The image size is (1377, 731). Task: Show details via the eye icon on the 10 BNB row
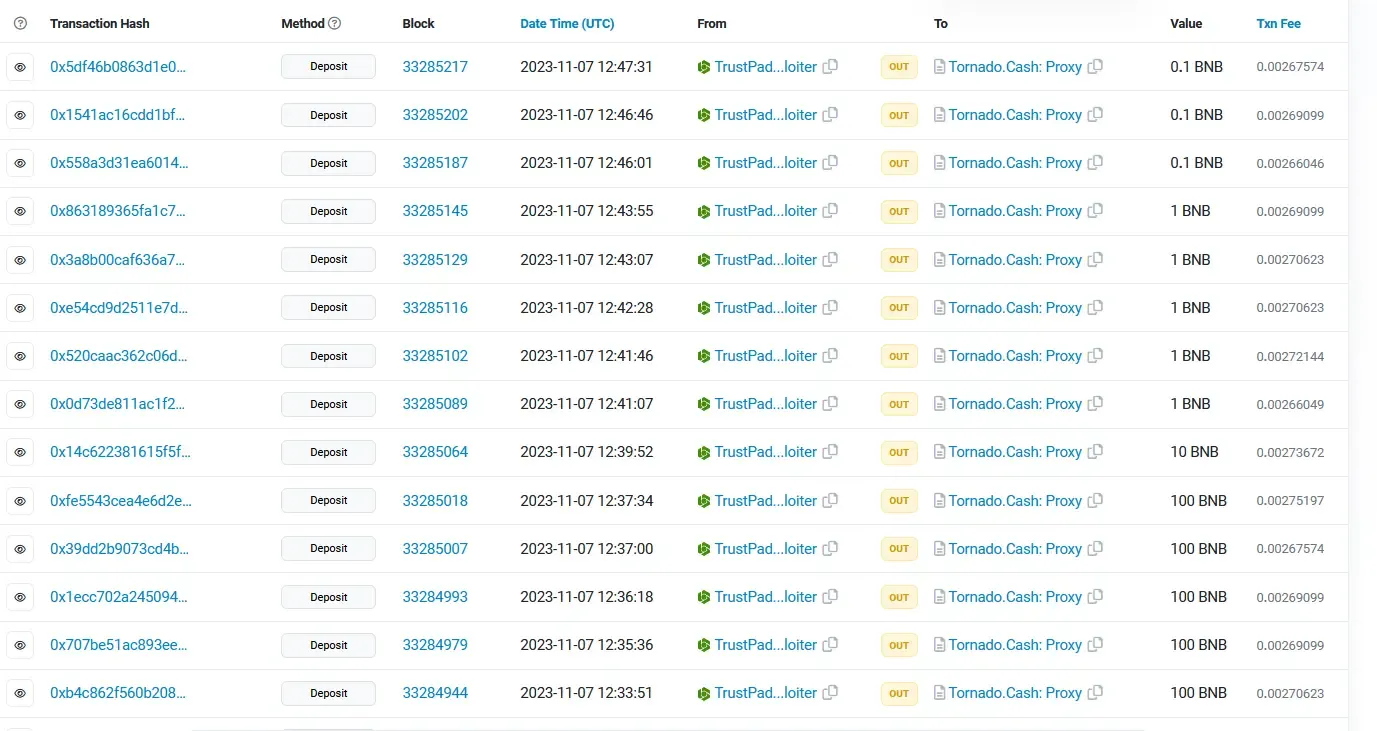coord(20,452)
